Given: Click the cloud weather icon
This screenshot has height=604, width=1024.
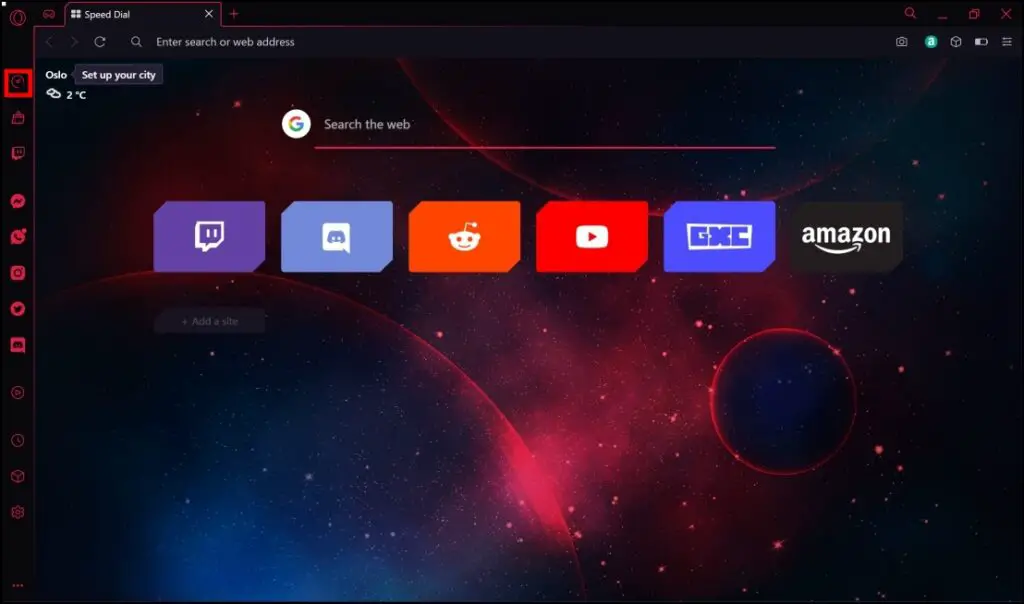Looking at the screenshot, I should point(54,94).
